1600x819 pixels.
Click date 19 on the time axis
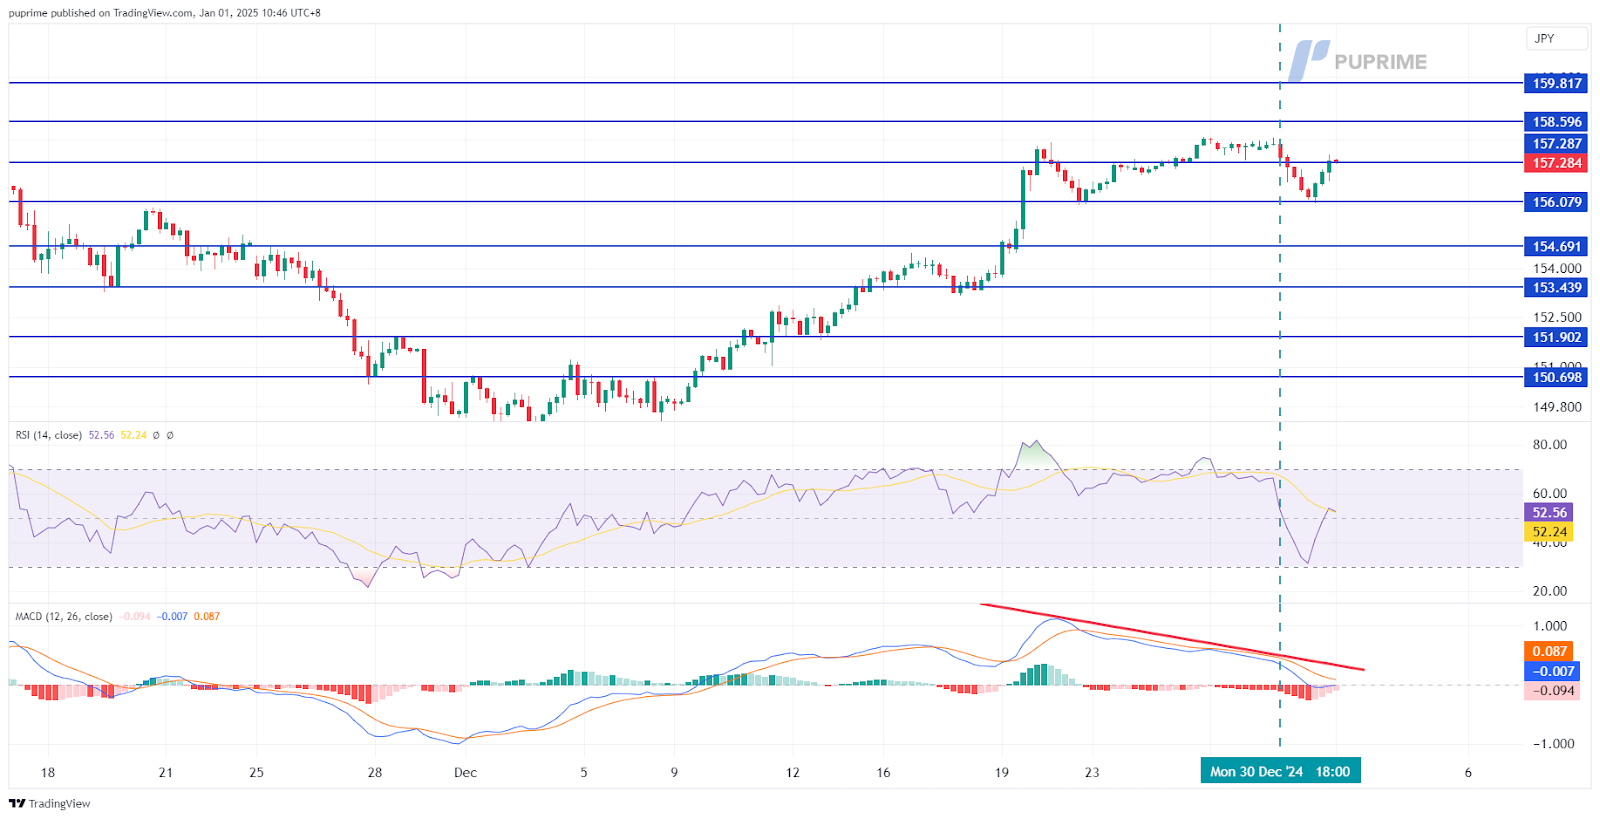[1002, 772]
